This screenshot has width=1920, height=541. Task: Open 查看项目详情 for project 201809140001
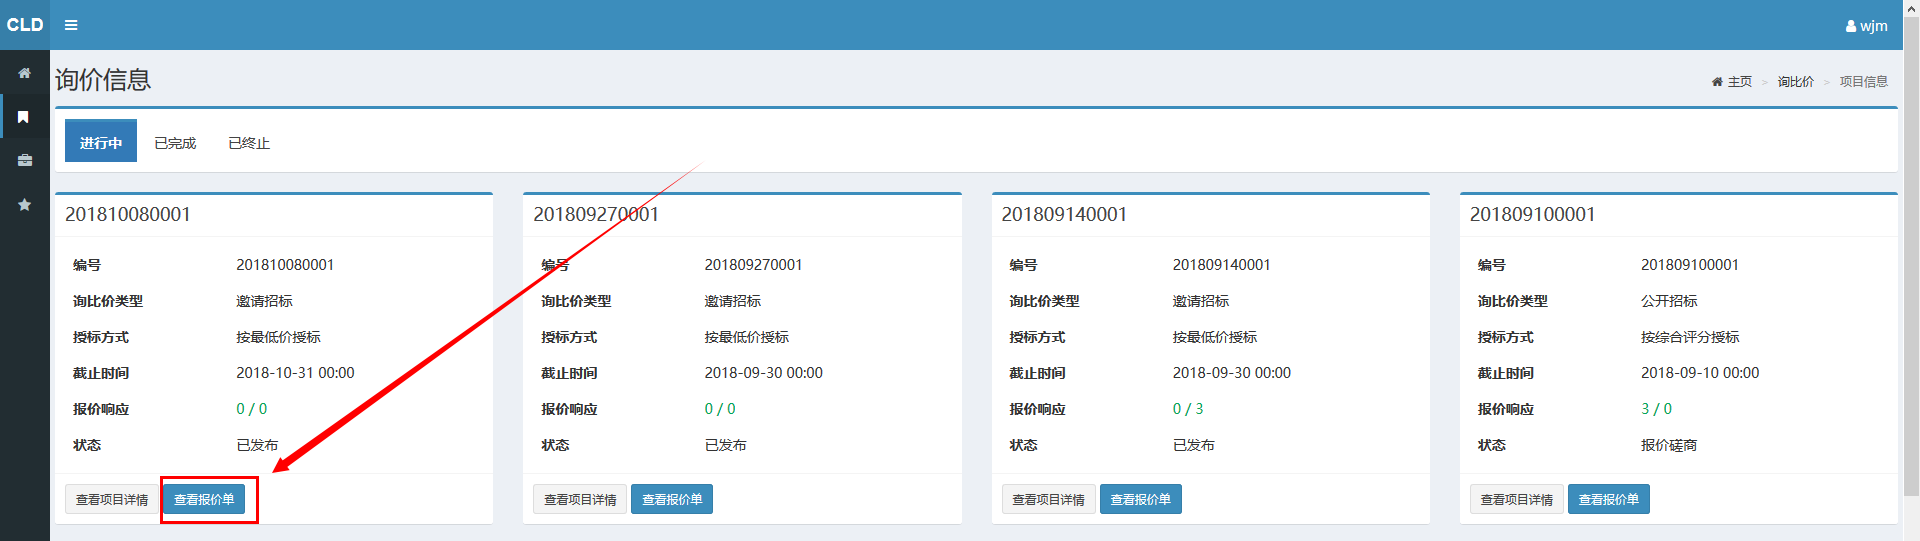pyautogui.click(x=1048, y=499)
